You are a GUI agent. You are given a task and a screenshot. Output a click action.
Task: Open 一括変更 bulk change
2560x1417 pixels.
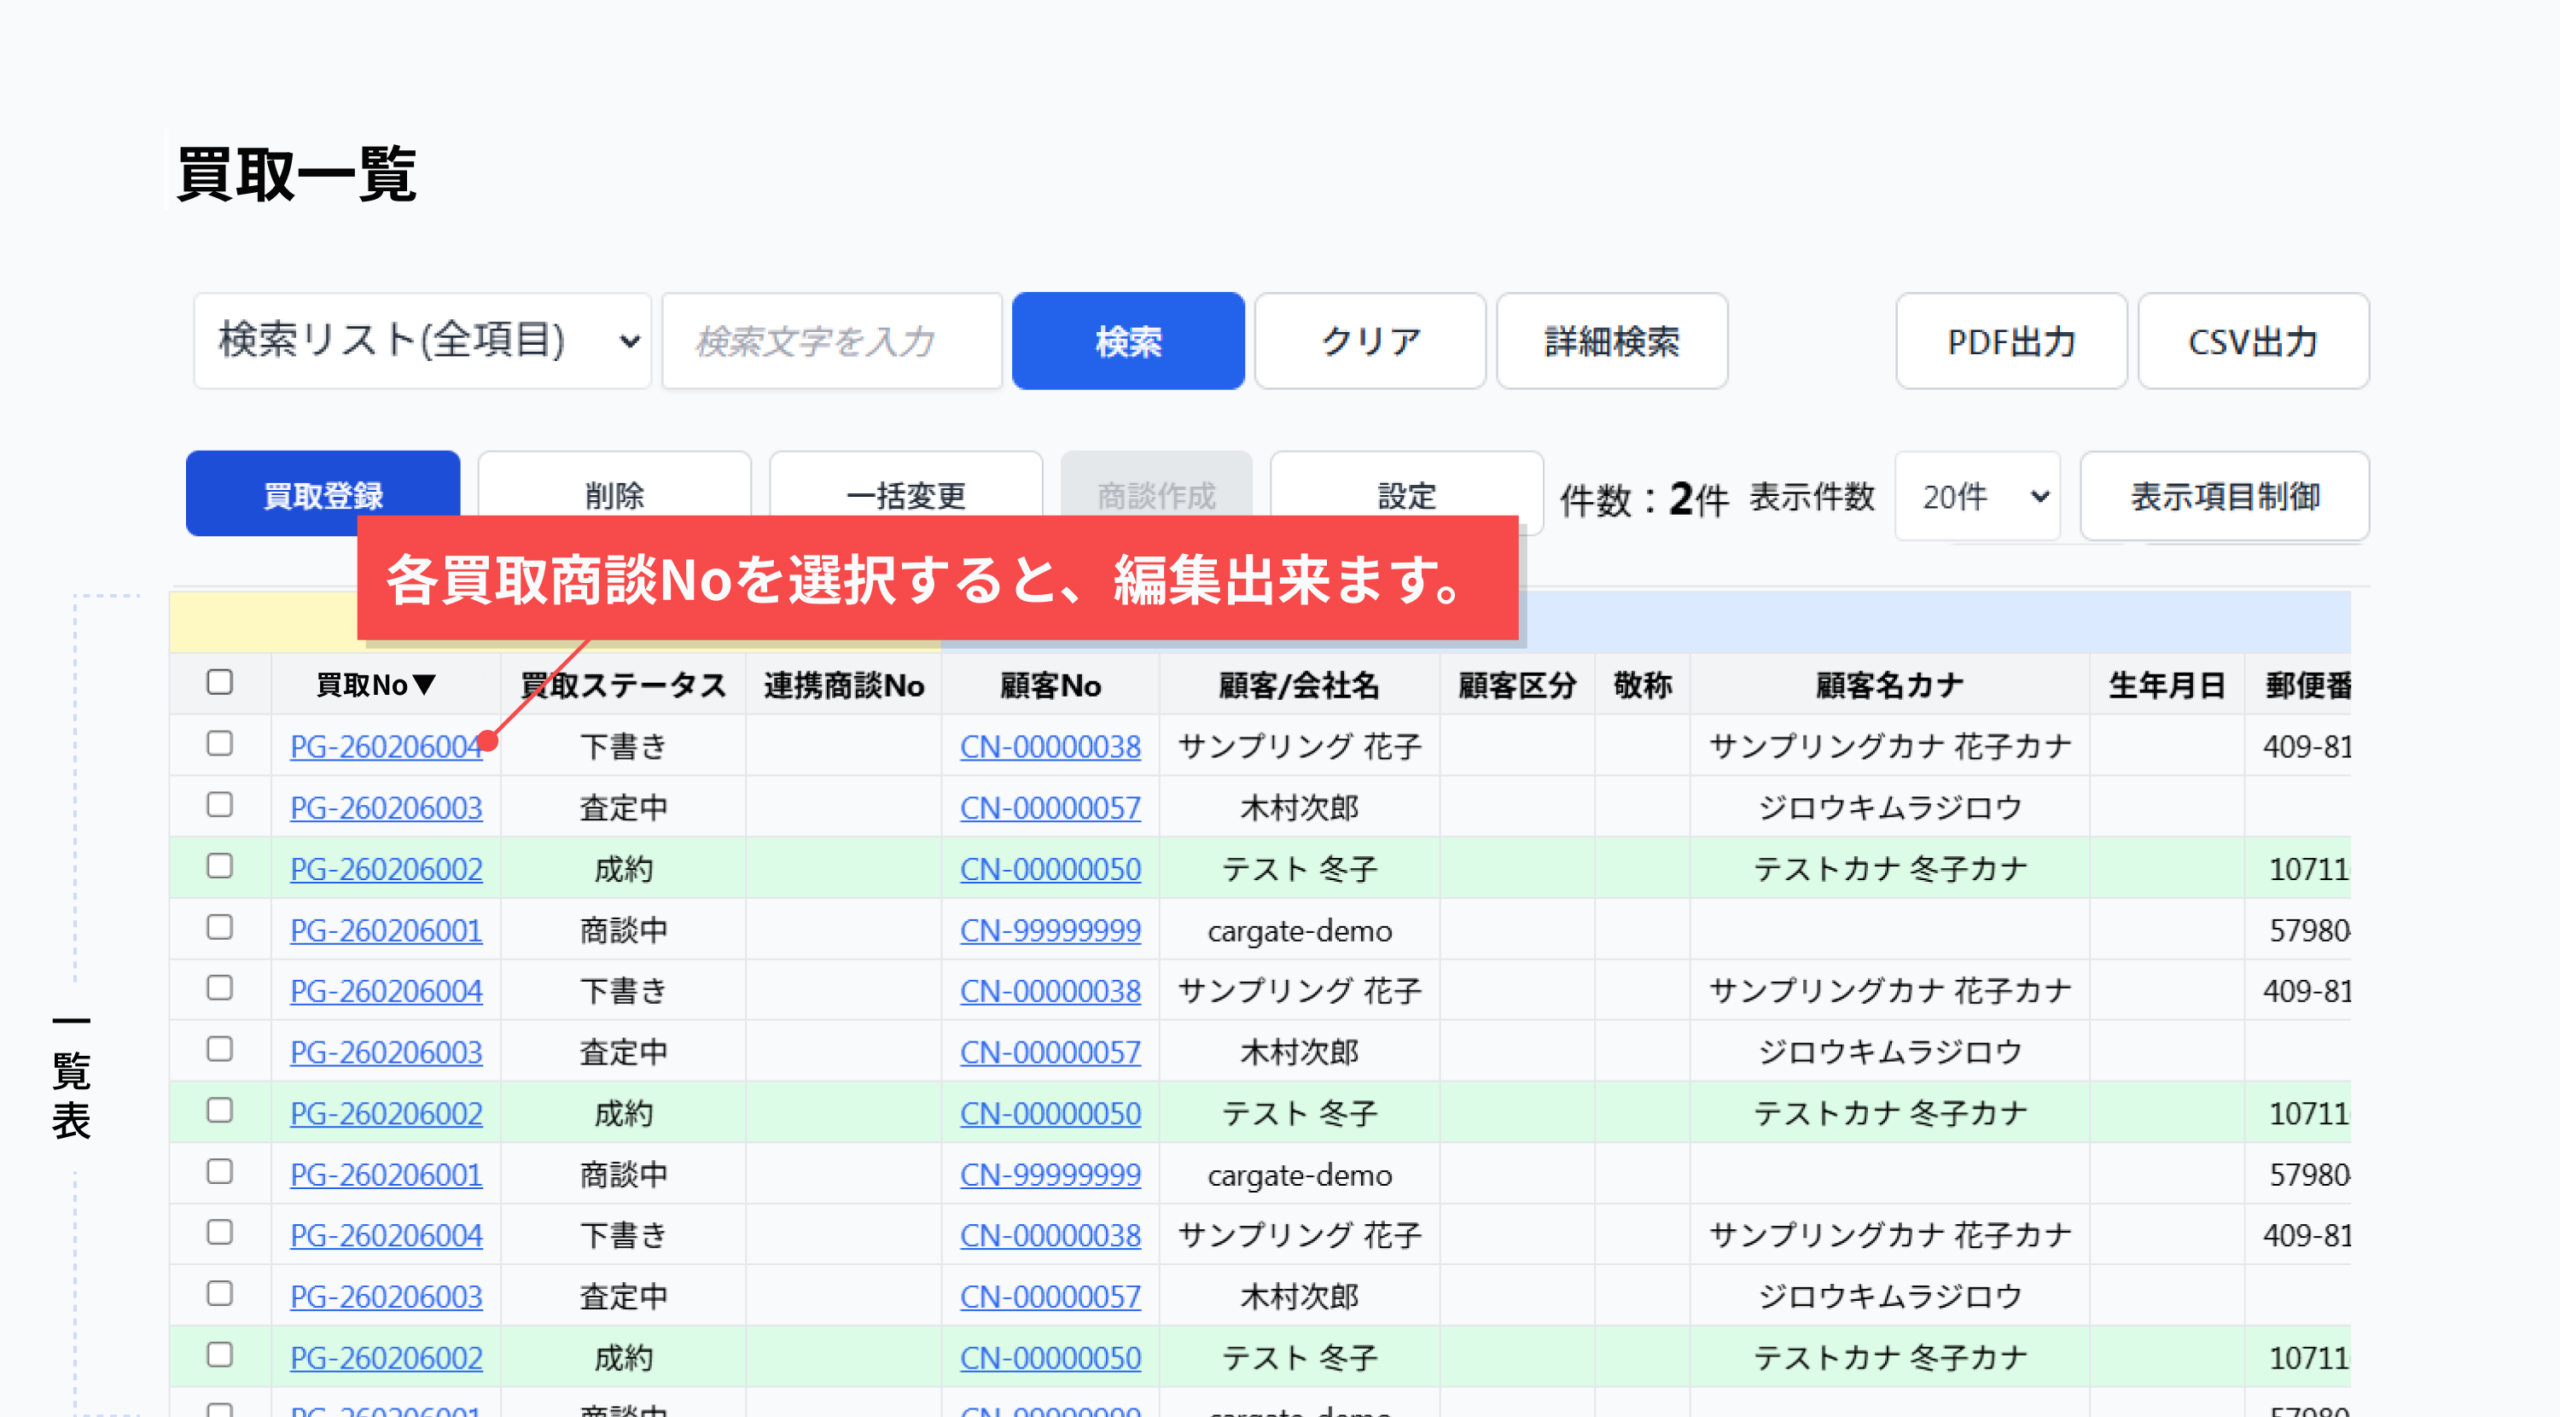point(905,494)
